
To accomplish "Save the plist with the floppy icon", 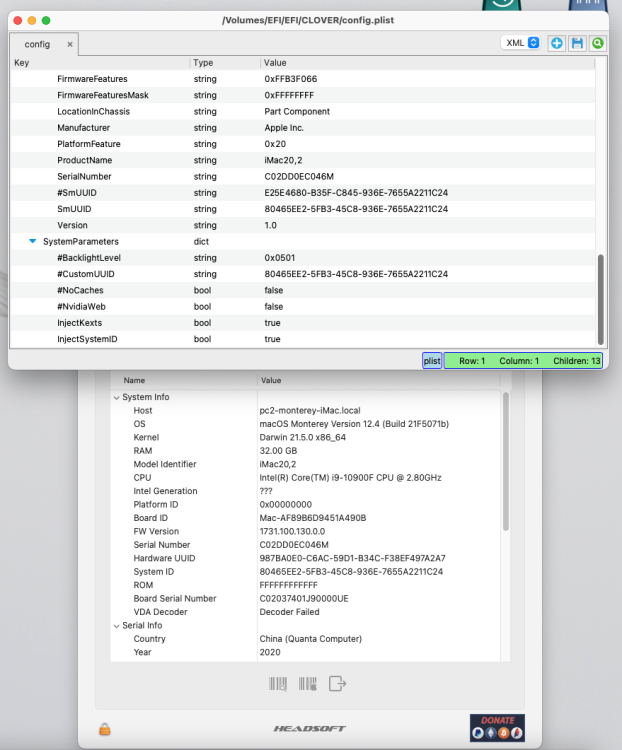I will tap(578, 44).
